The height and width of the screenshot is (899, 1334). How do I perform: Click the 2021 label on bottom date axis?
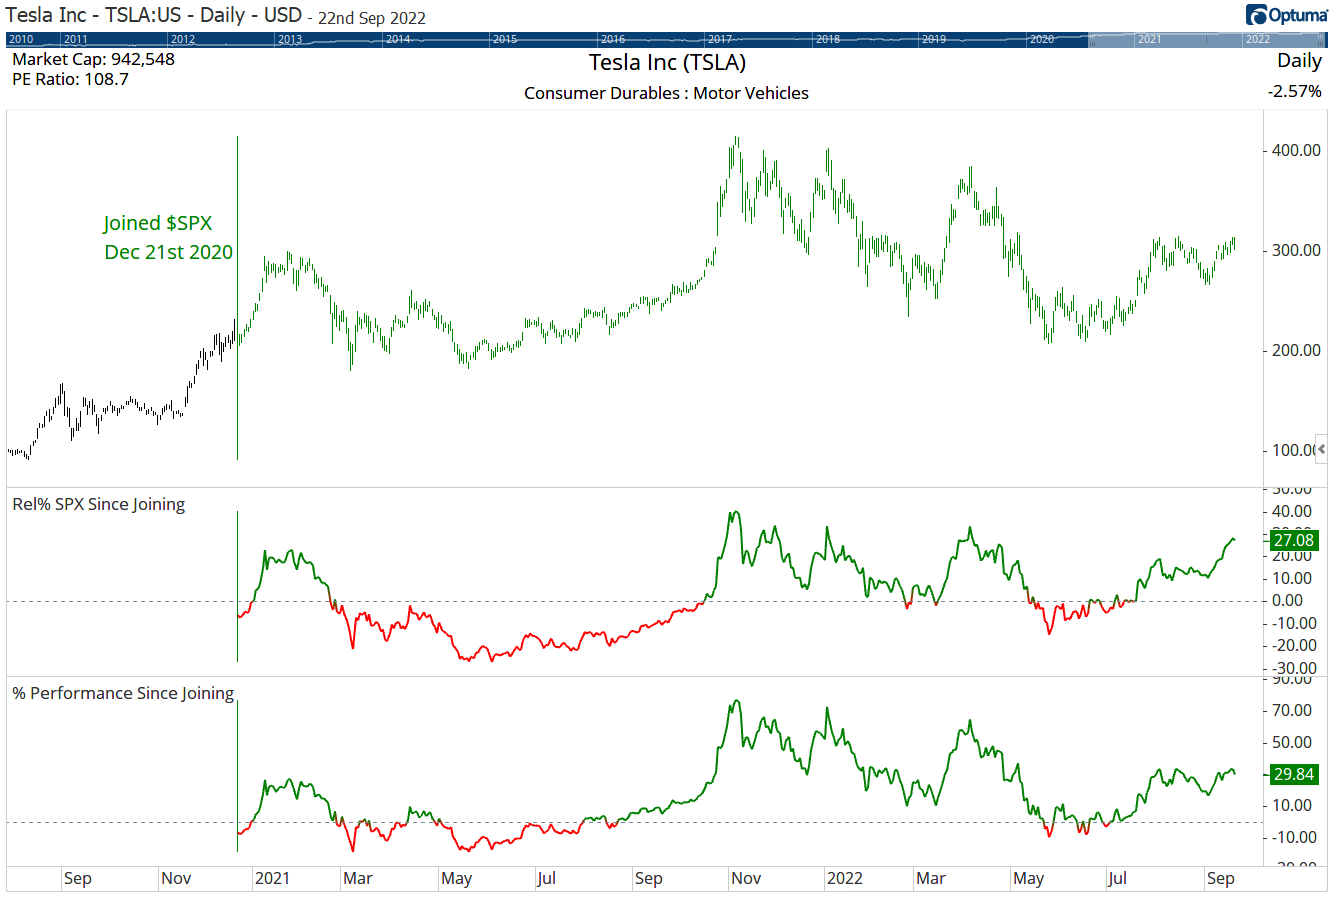[x=272, y=878]
